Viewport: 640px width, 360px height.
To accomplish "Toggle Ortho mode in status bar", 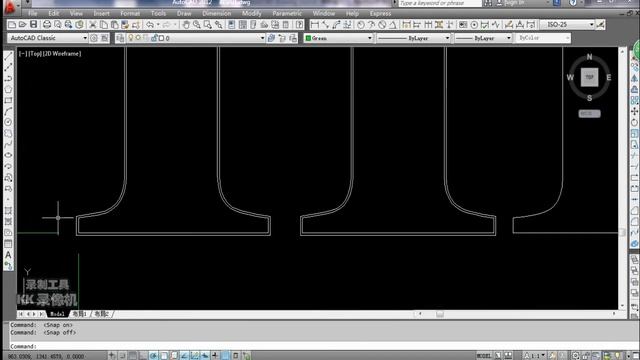I will coord(143,356).
